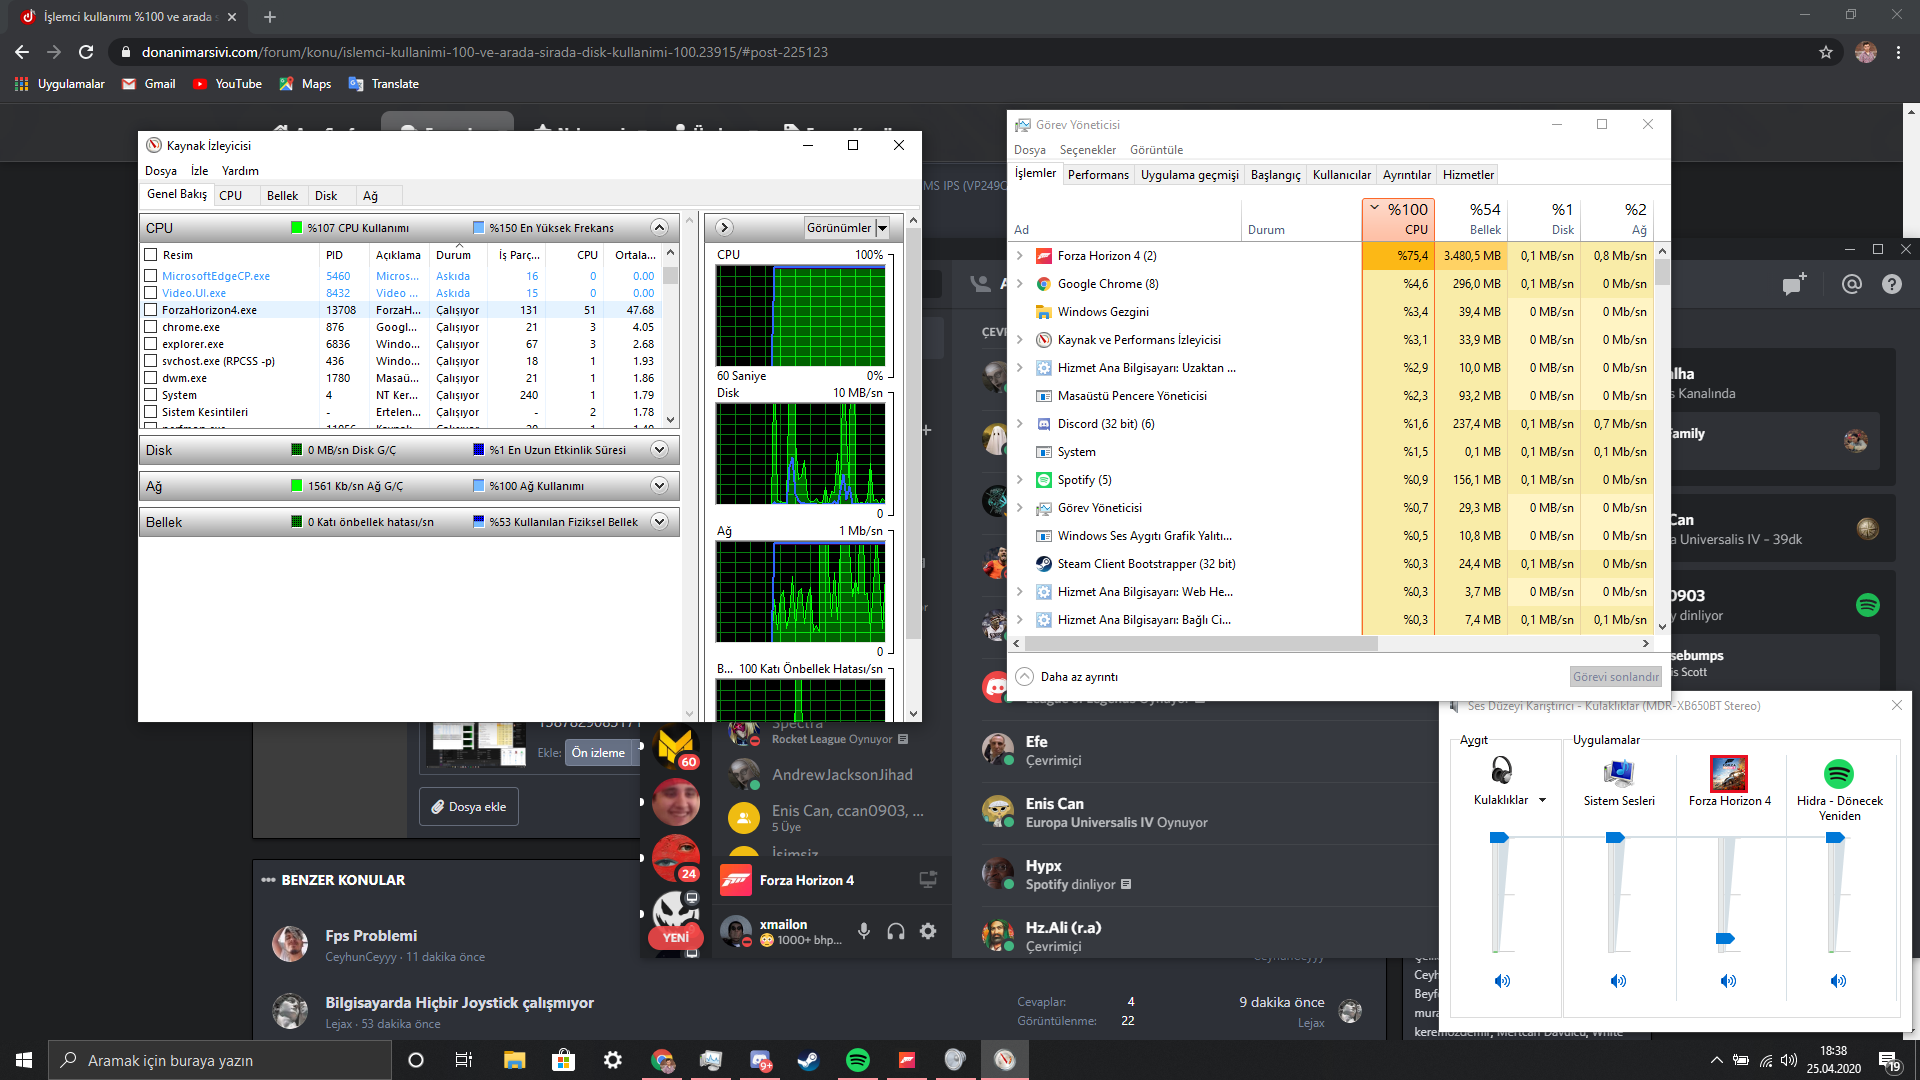Switch to Performans tab in Görev Yöneticisi
Image resolution: width=1920 pixels, height=1080 pixels.
click(1098, 175)
